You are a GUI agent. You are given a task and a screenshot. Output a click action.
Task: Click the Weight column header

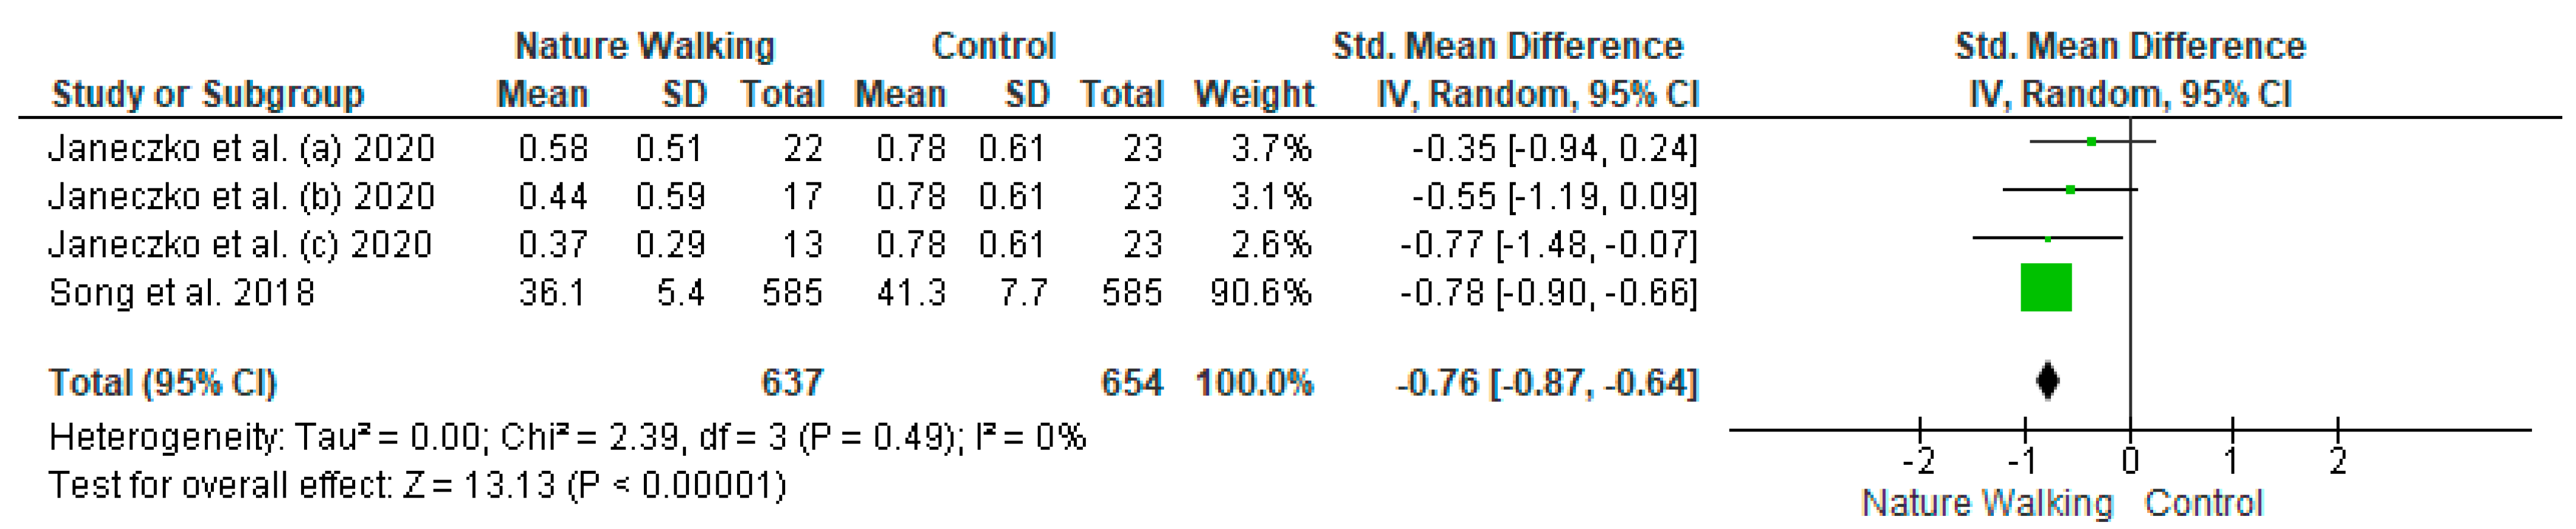coord(1254,94)
